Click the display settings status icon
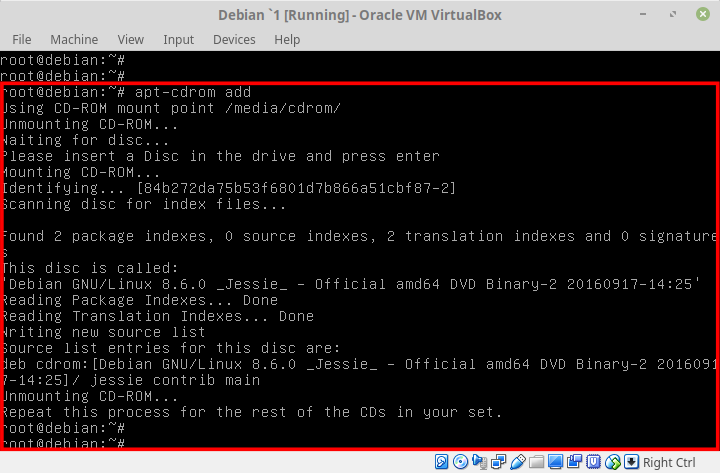The height and width of the screenshot is (473, 720). [x=555, y=462]
